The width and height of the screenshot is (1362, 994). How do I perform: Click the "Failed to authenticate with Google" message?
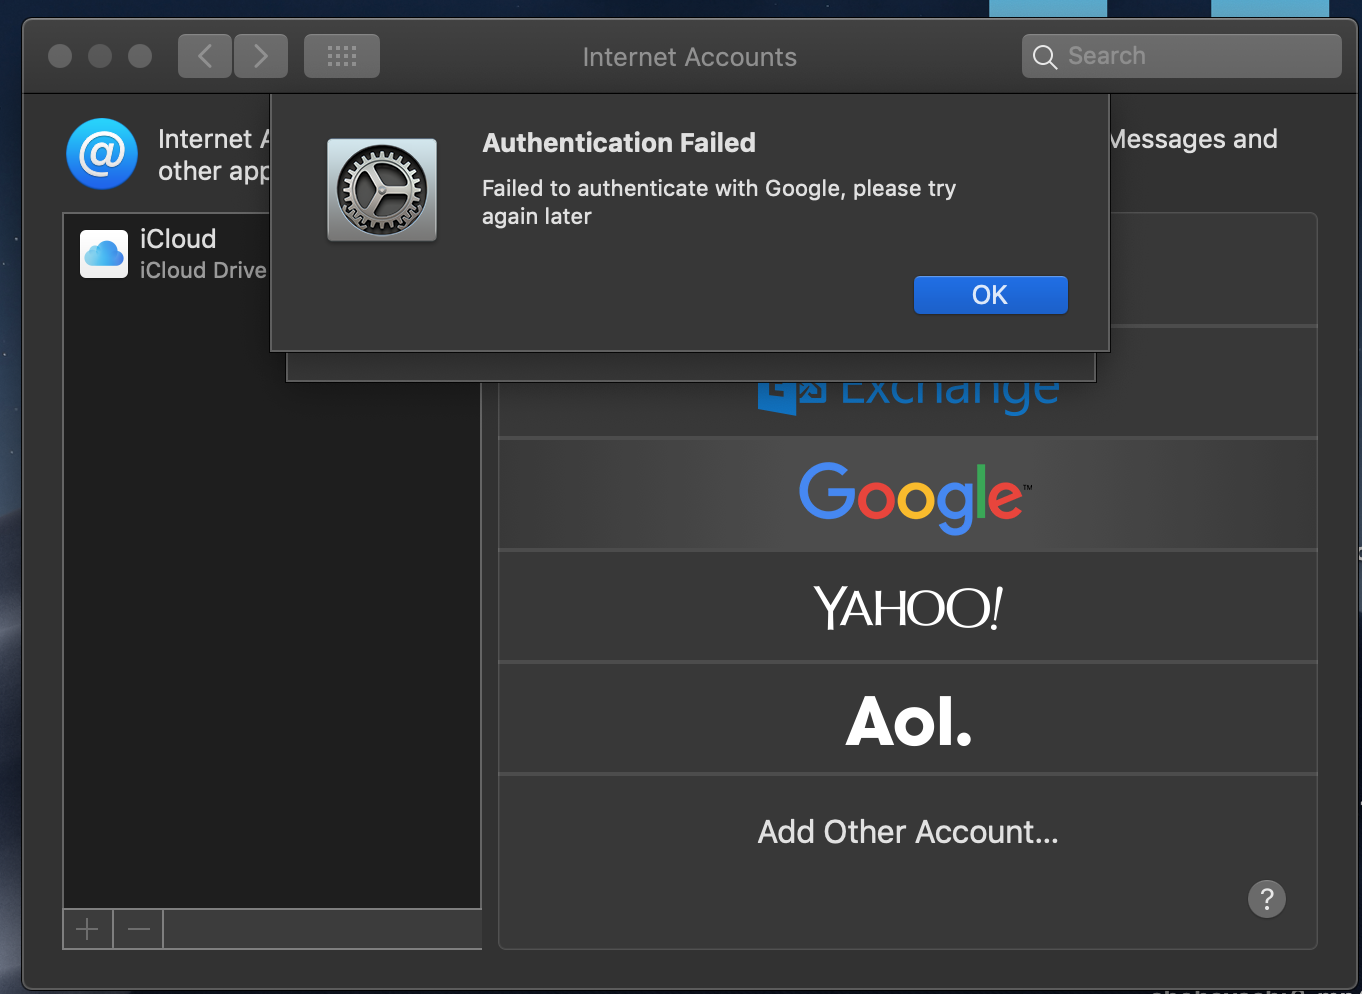(719, 202)
